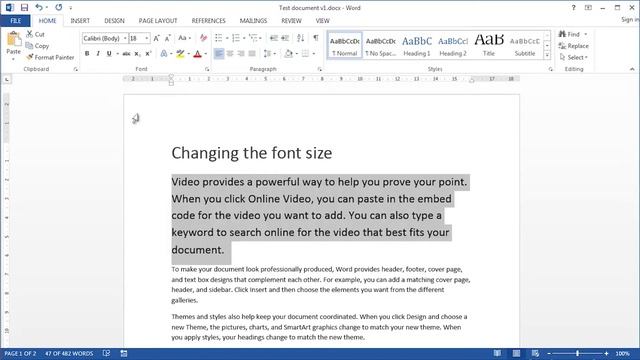Open line and paragraph spacing options
The height and width of the screenshot is (360, 640).
[267, 53]
